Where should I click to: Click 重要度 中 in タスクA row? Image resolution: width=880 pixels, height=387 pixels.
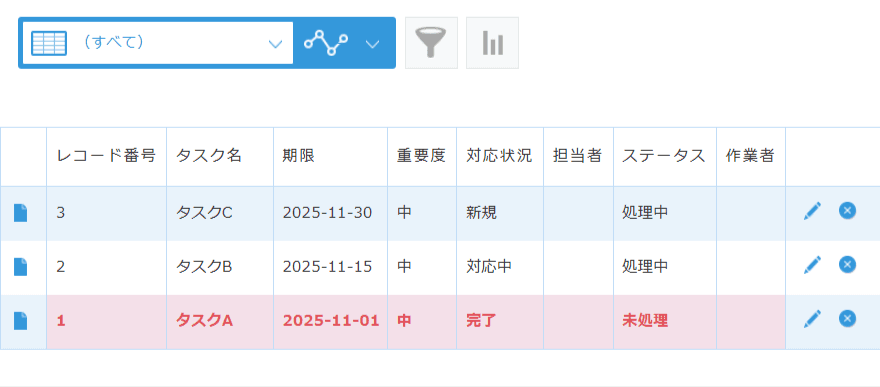click(422, 321)
